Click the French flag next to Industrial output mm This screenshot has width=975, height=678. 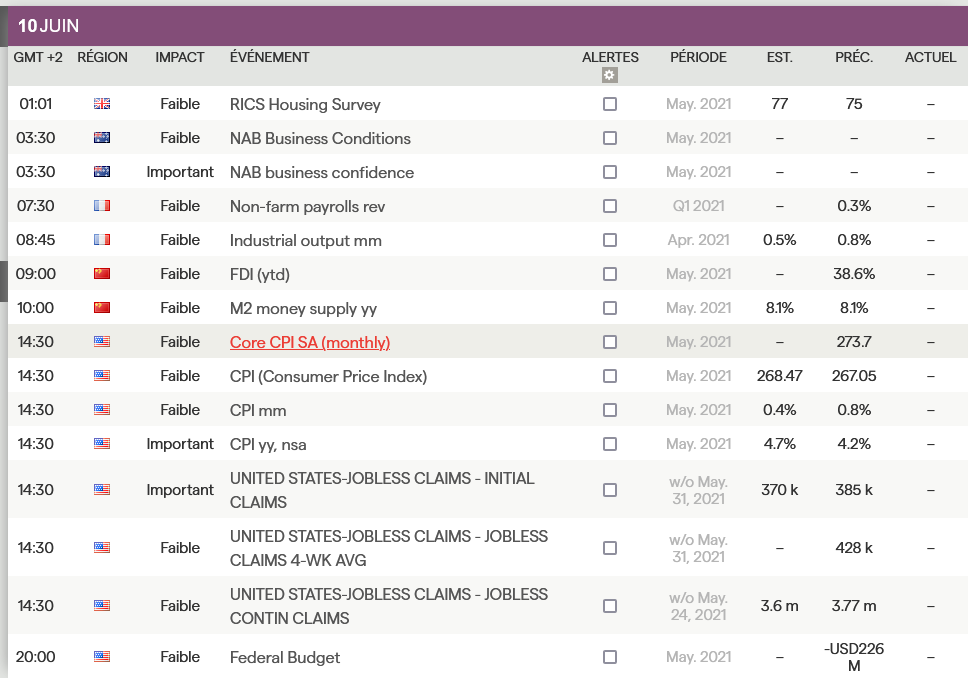(102, 240)
